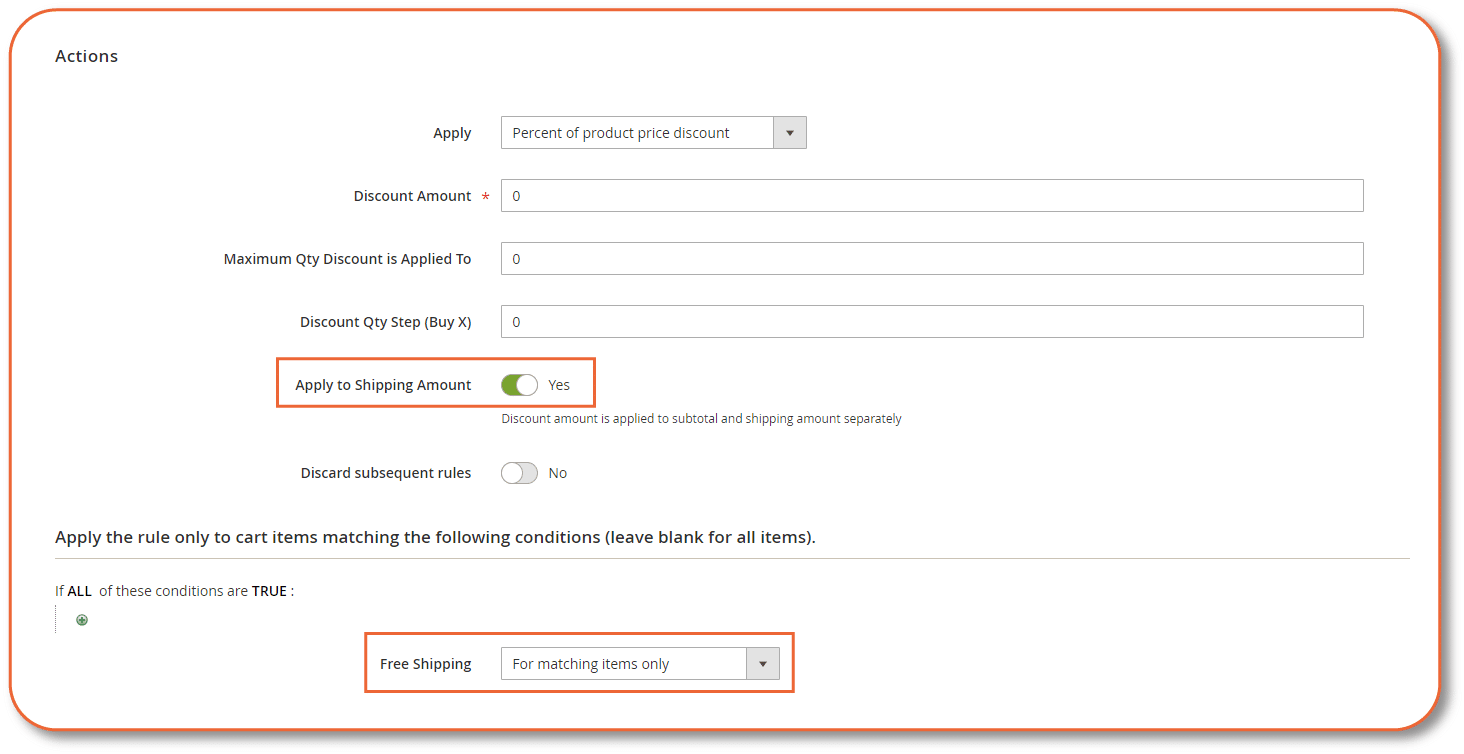
Task: Open the Apply discount type dropdown
Action: tap(653, 133)
